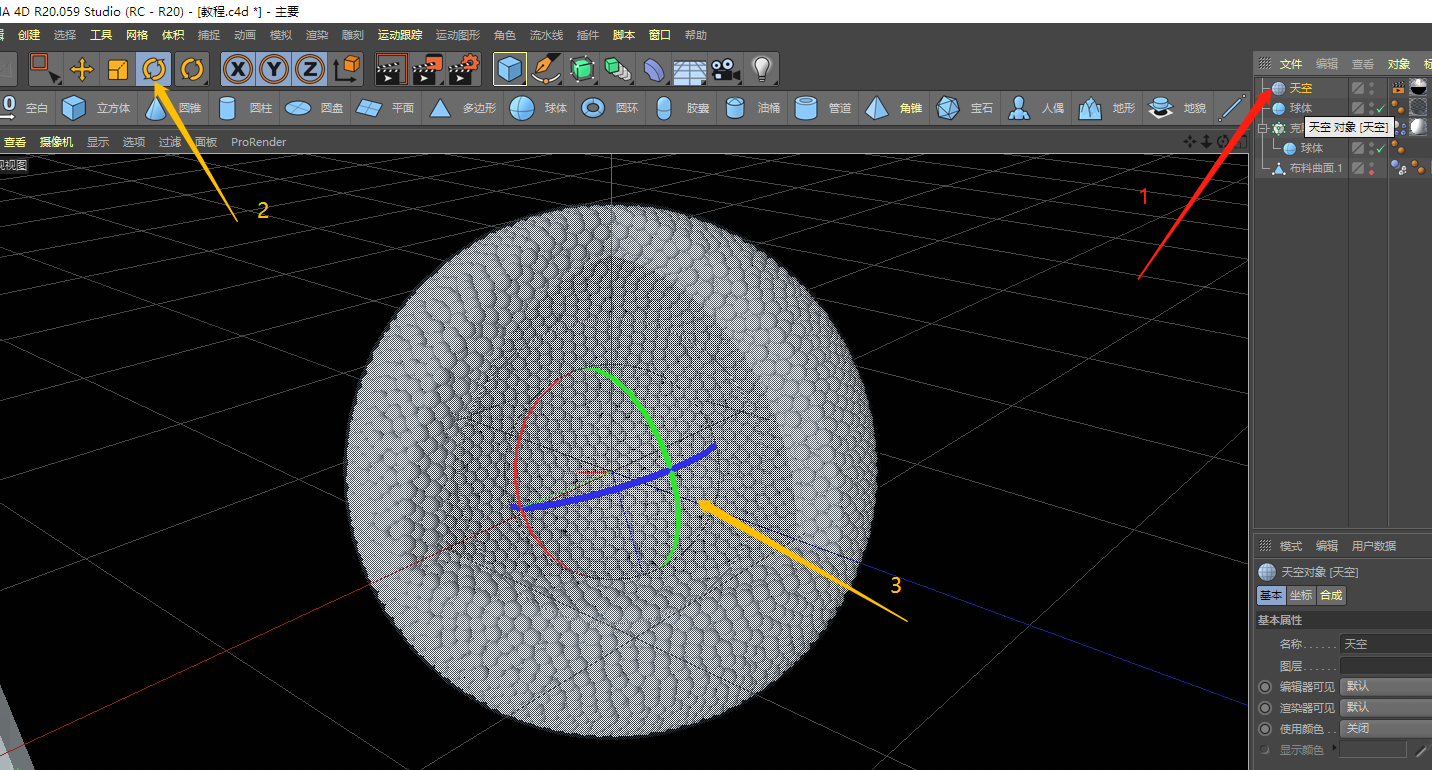This screenshot has width=1432, height=770.
Task: Click the 名称 input field
Action: [x=1385, y=644]
